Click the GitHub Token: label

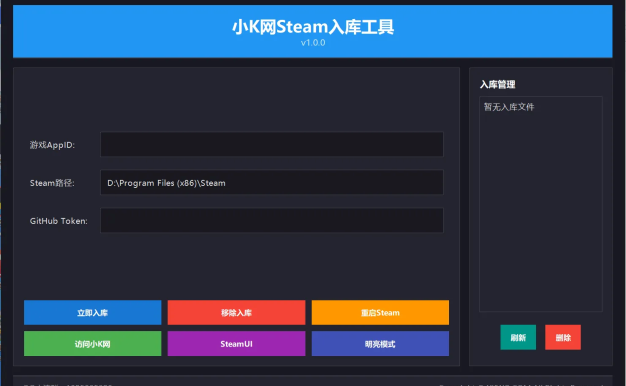(x=59, y=221)
